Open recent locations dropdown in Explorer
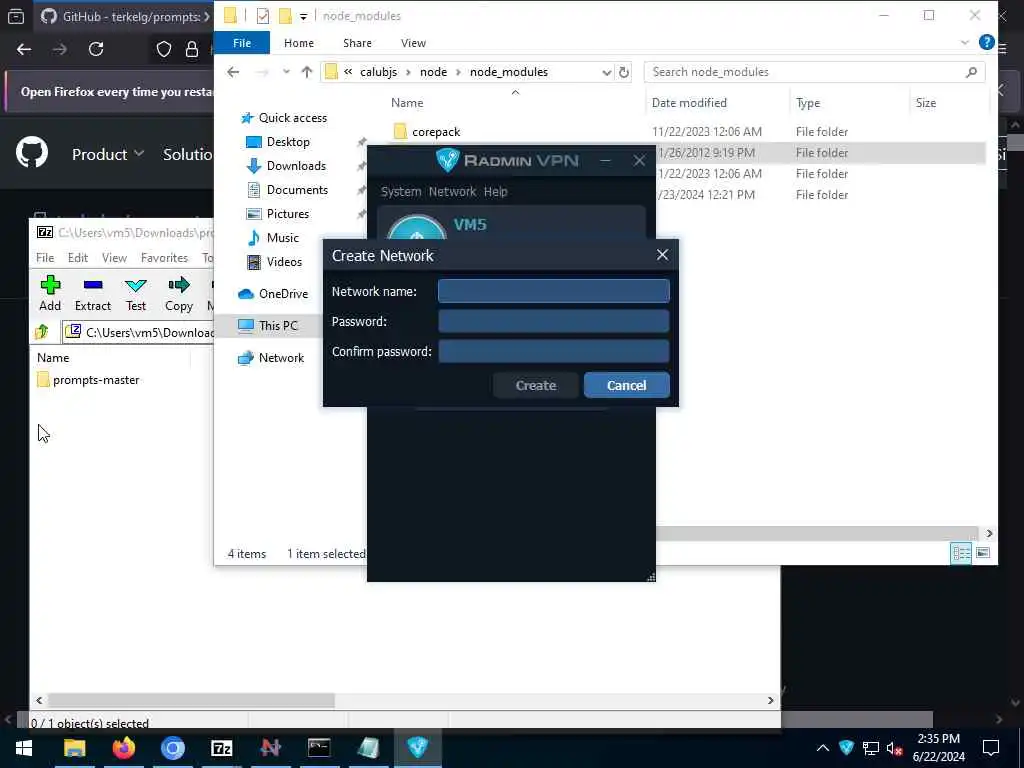 click(x=286, y=72)
